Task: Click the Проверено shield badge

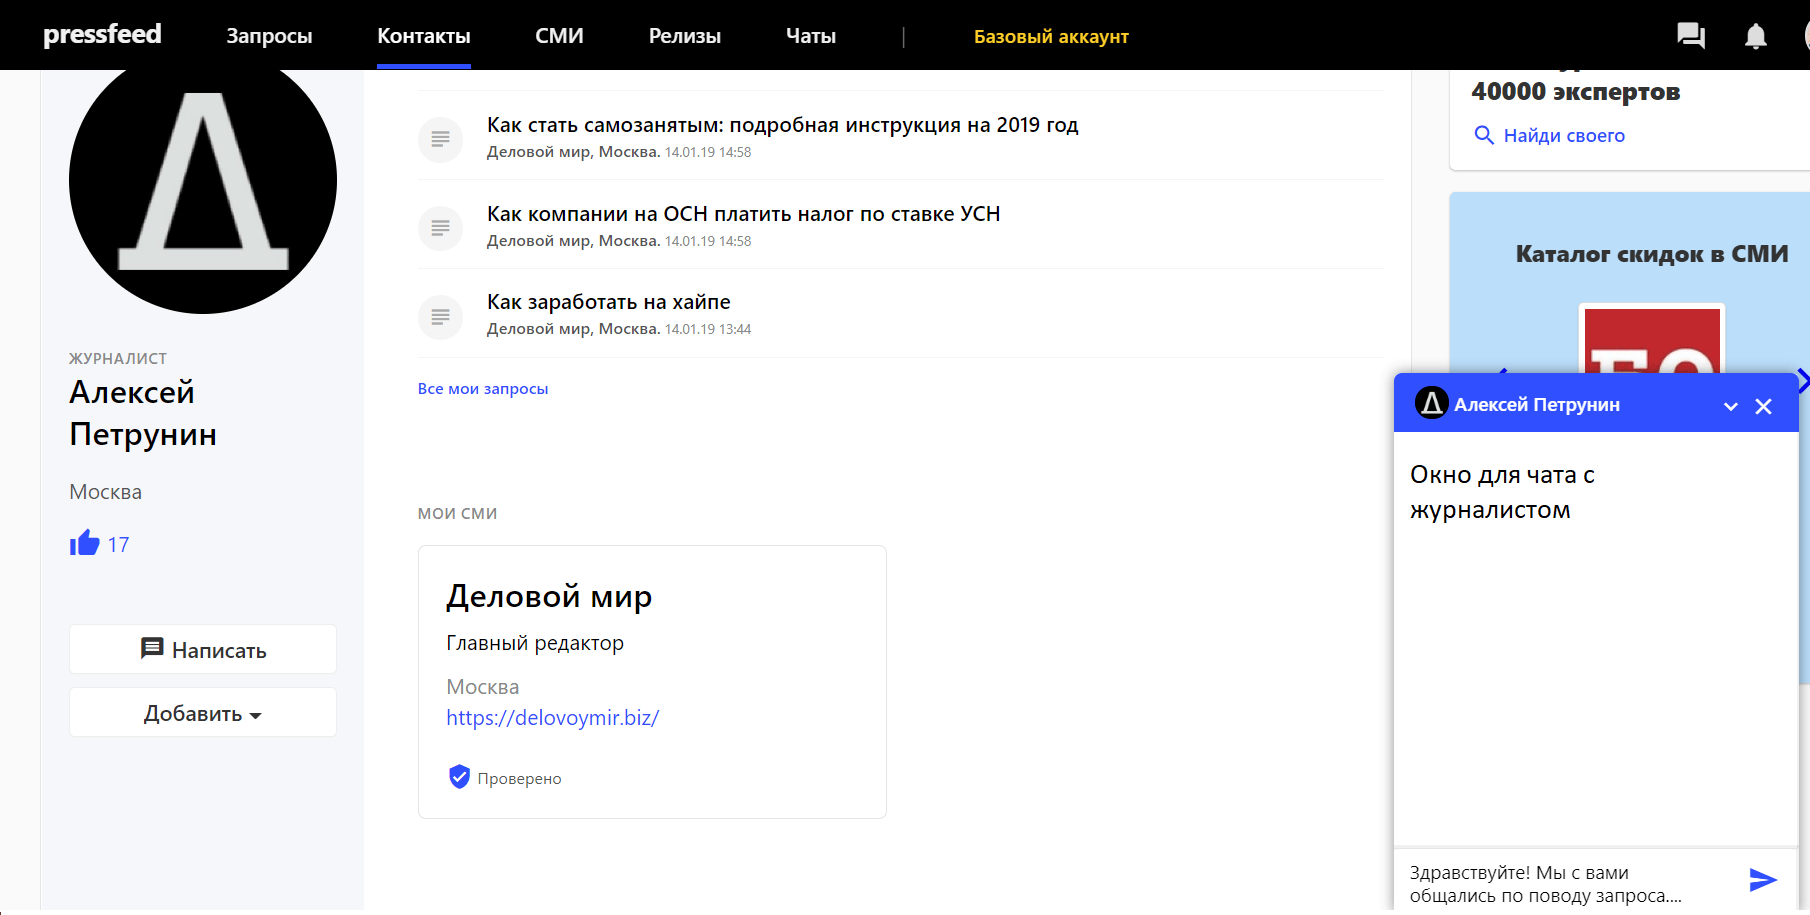Action: [x=459, y=777]
